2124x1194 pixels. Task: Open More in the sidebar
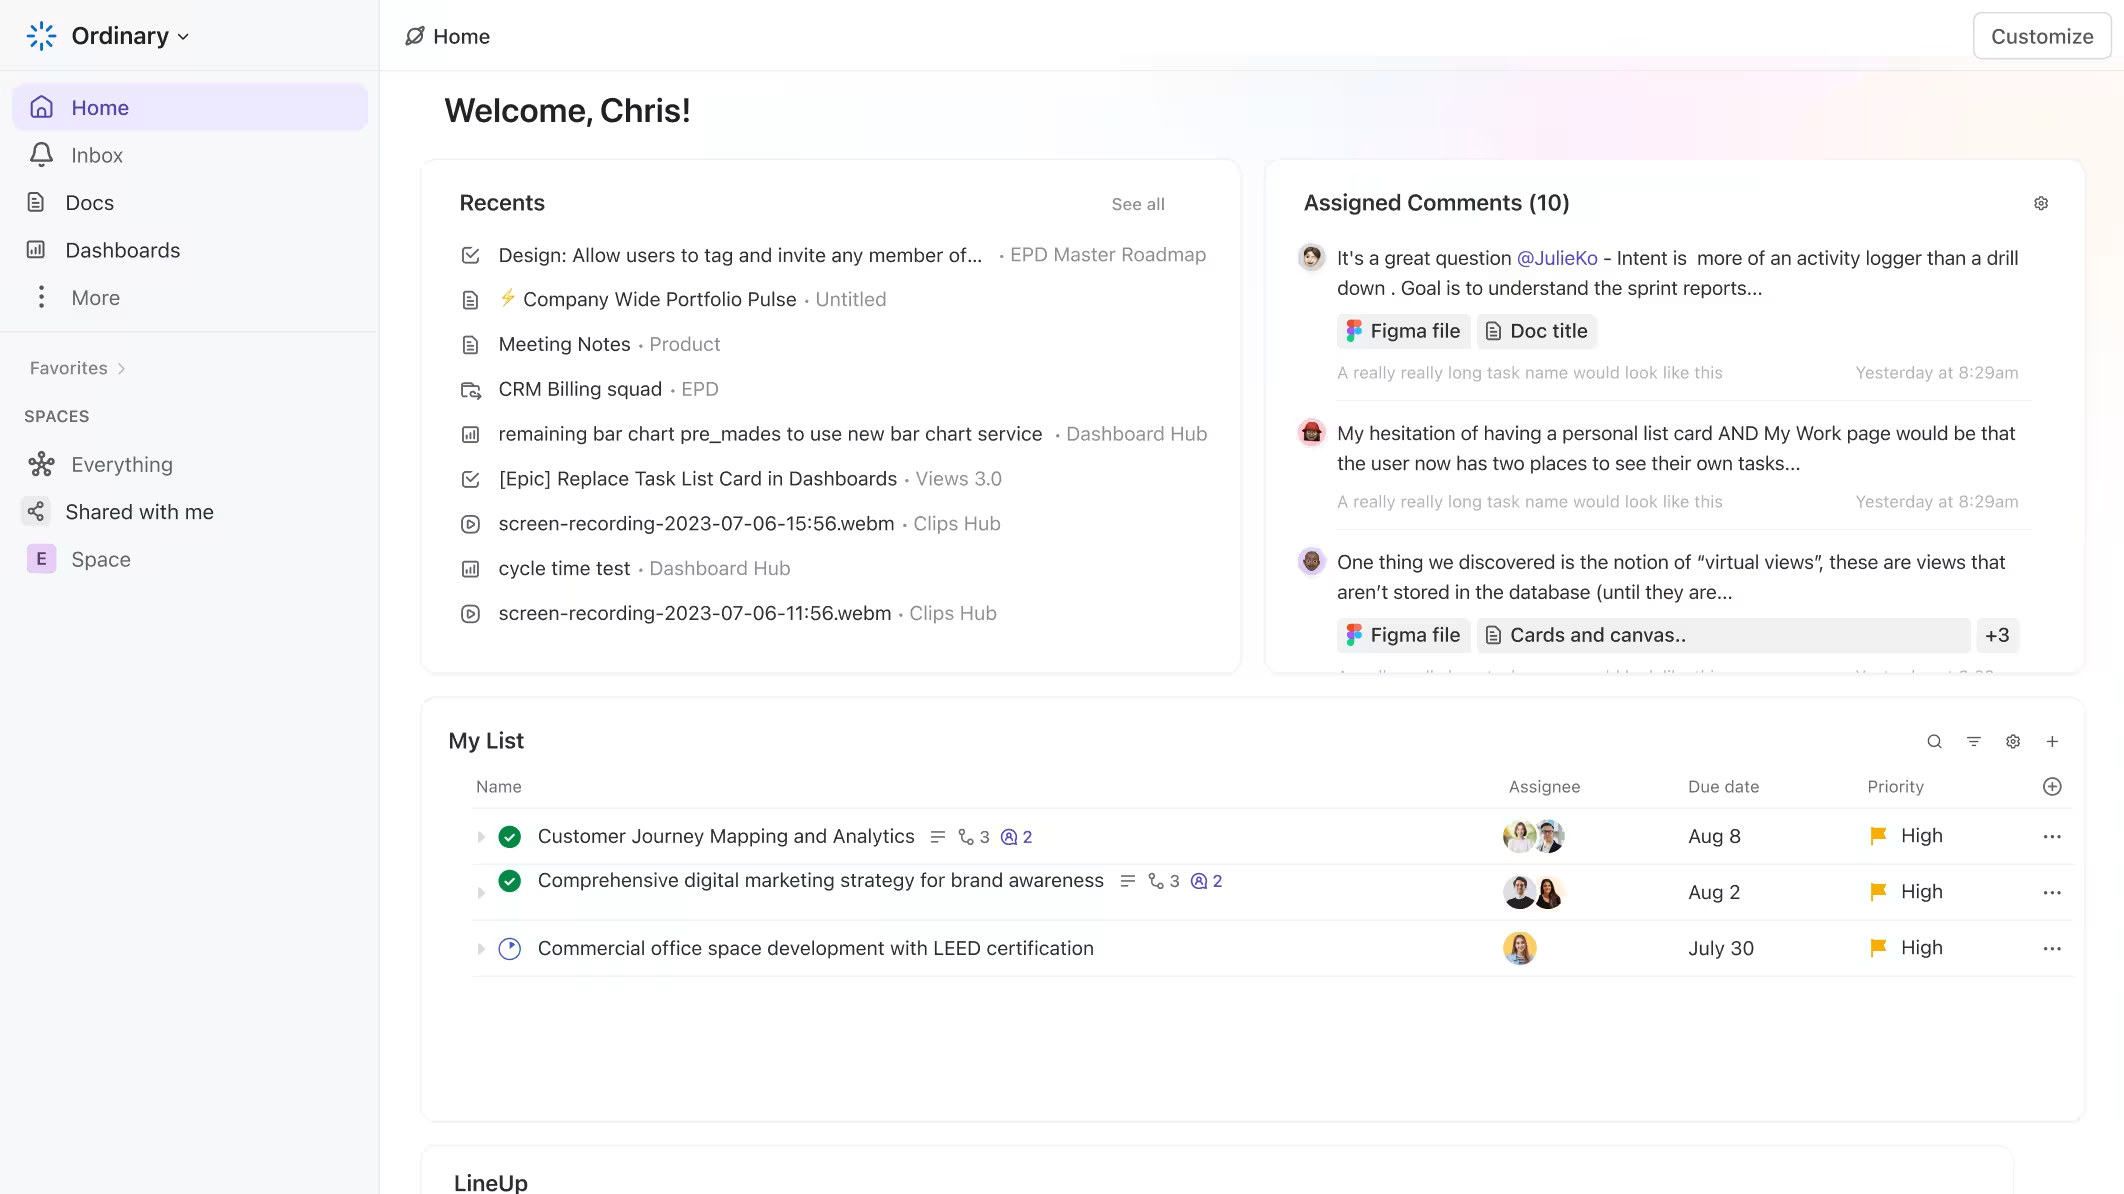[x=95, y=298]
